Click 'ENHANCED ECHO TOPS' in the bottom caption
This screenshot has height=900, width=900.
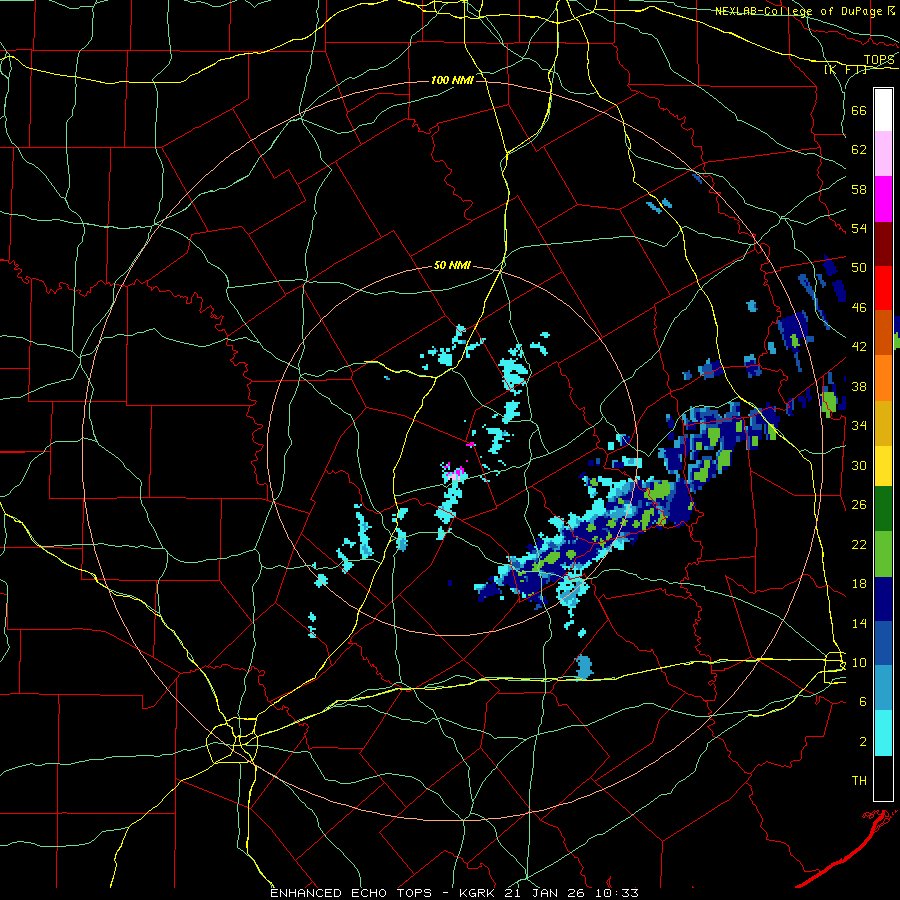[x=351, y=893]
